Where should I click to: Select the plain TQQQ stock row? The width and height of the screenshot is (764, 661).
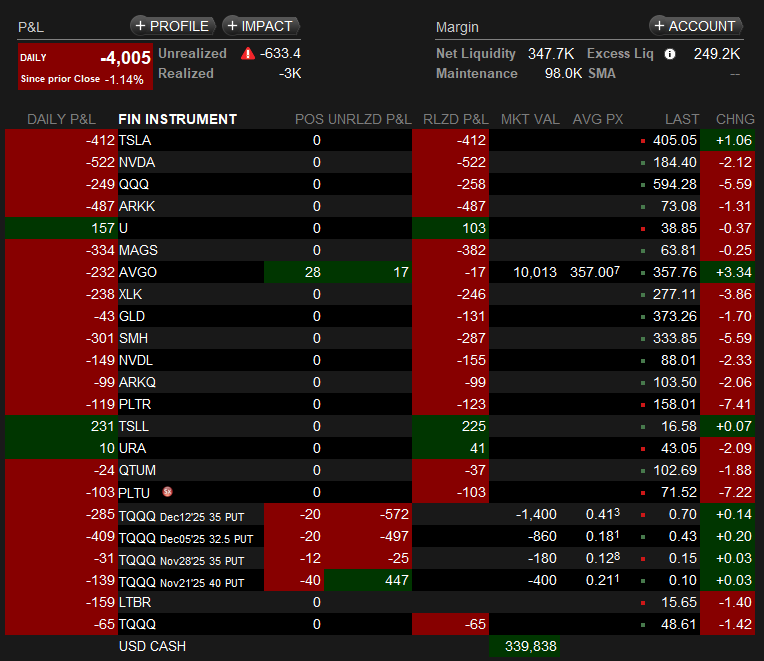(x=380, y=624)
